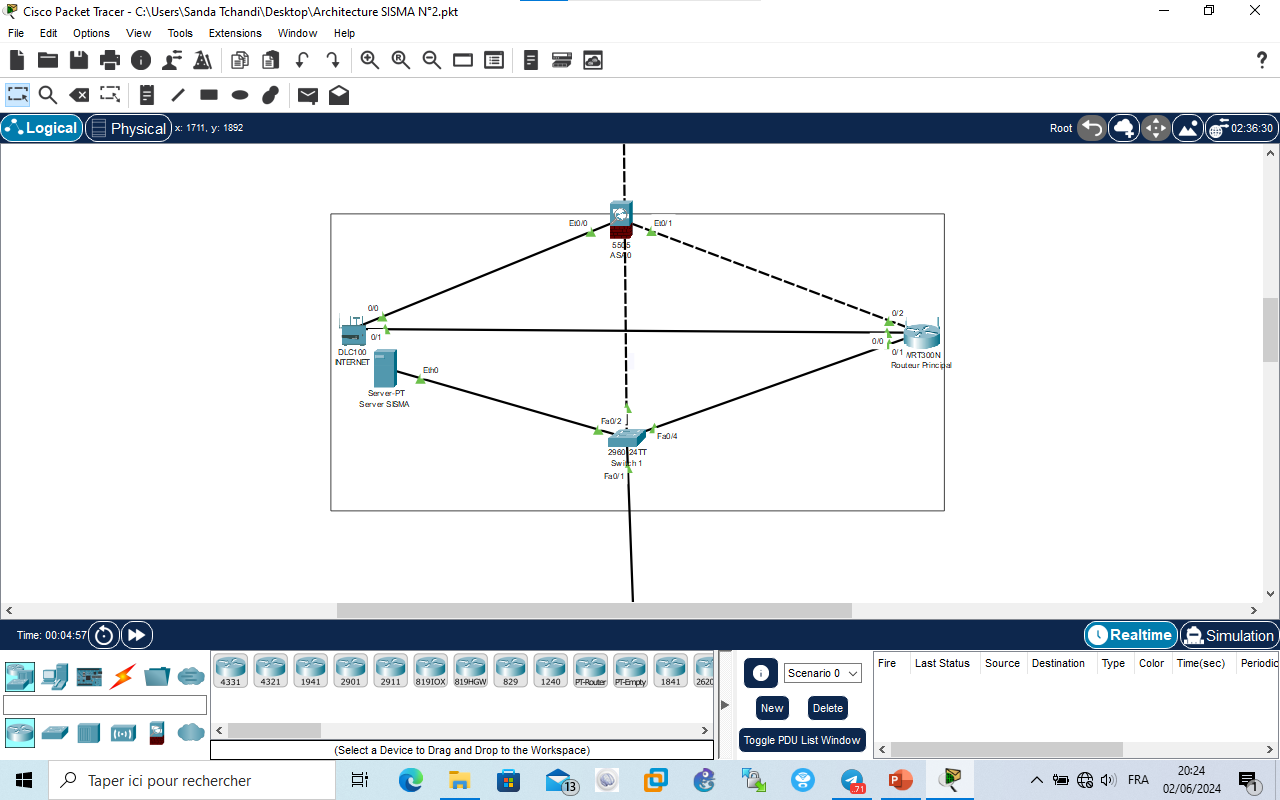1280x800 pixels.
Task: Choose the End Devices category
Action: pos(55,677)
